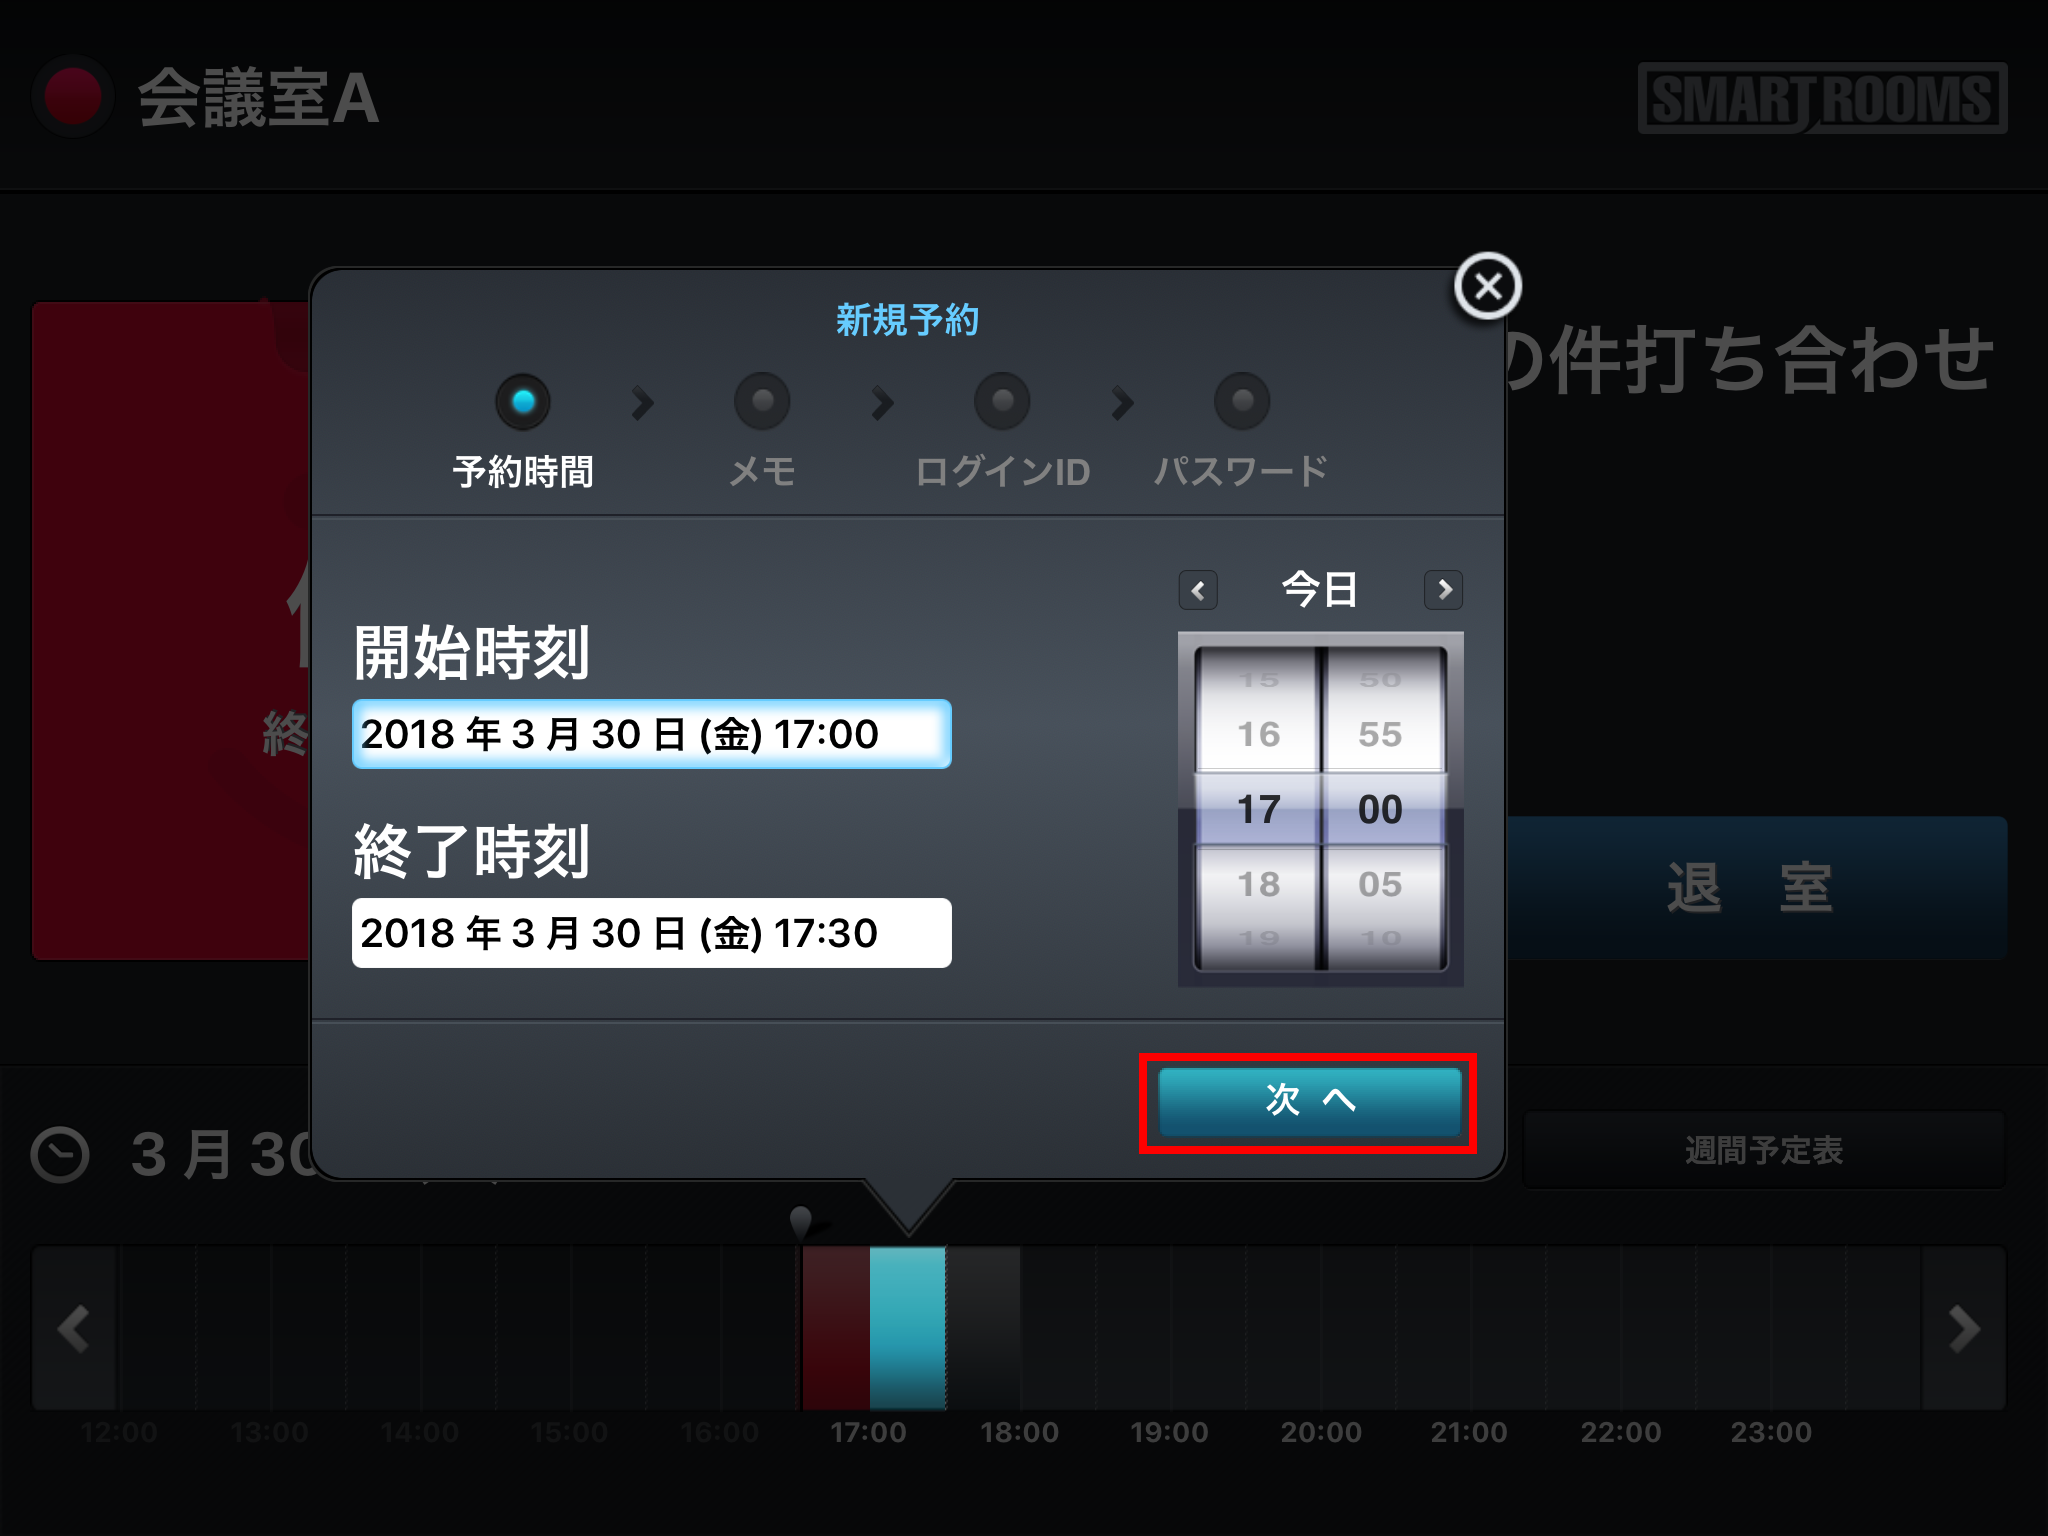This screenshot has height=1536, width=2048.
Task: Go to next day with the right arrow beside 今日
Action: [x=1443, y=590]
